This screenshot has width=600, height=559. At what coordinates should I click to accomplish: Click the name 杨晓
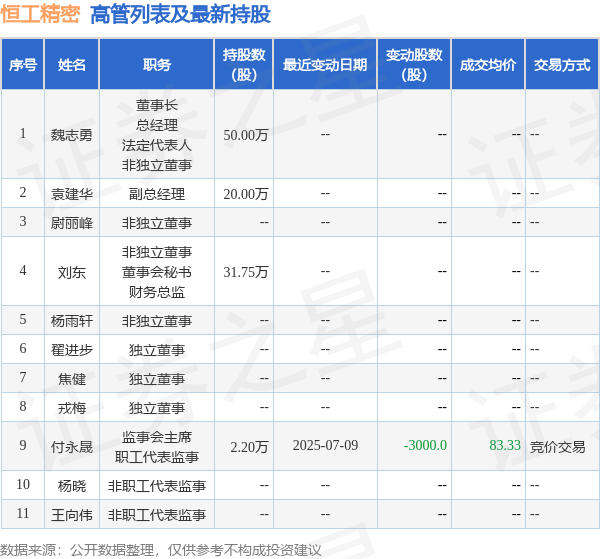coord(72,486)
